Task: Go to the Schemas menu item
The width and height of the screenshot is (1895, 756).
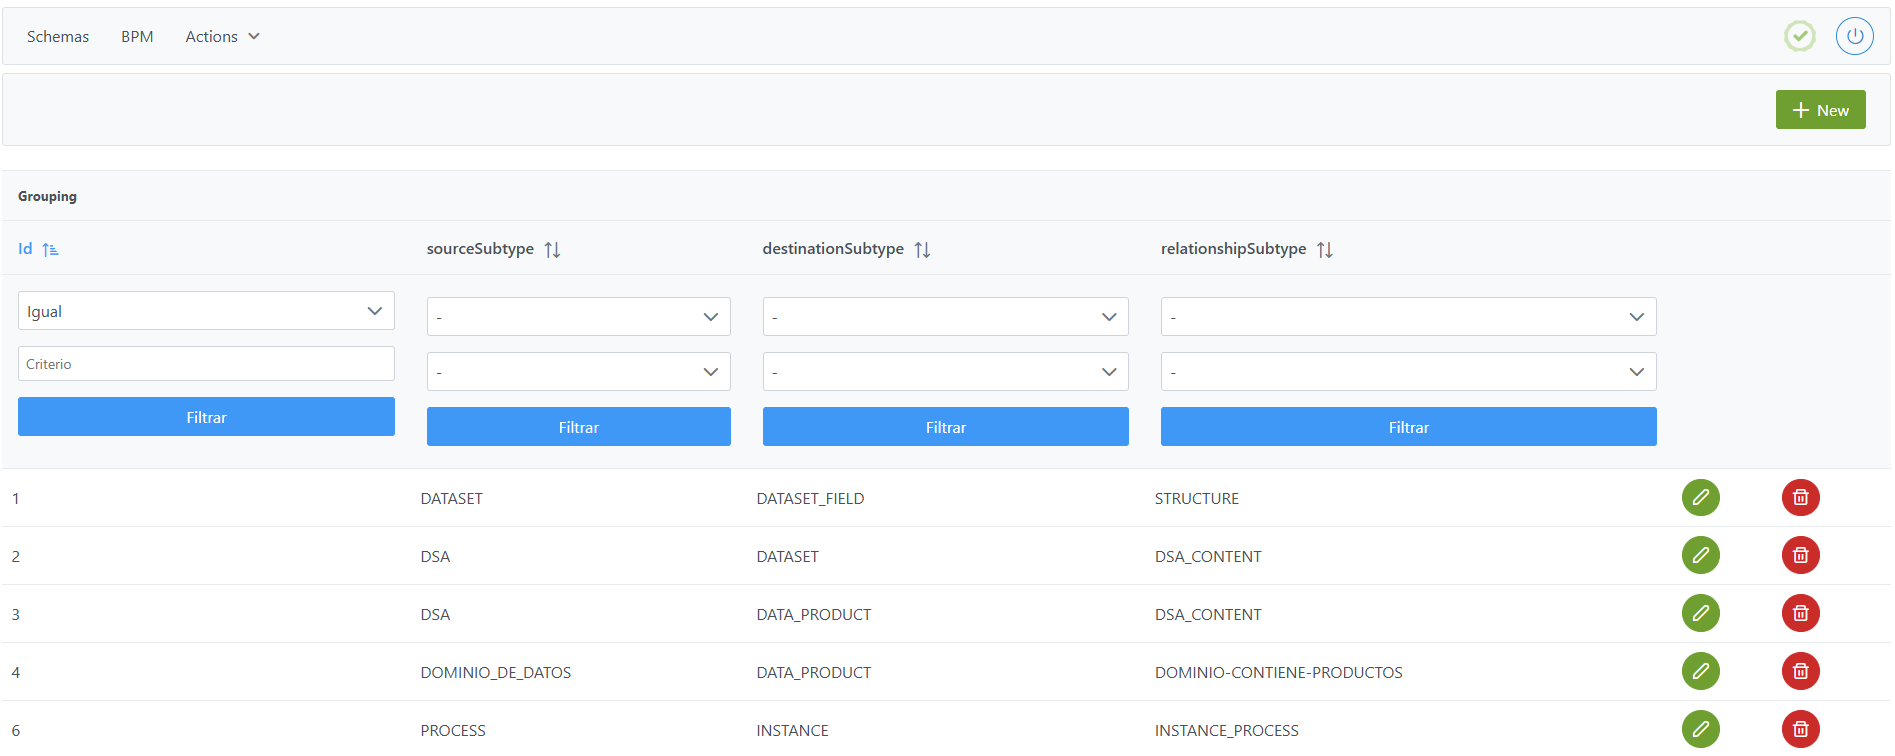Action: point(58,37)
